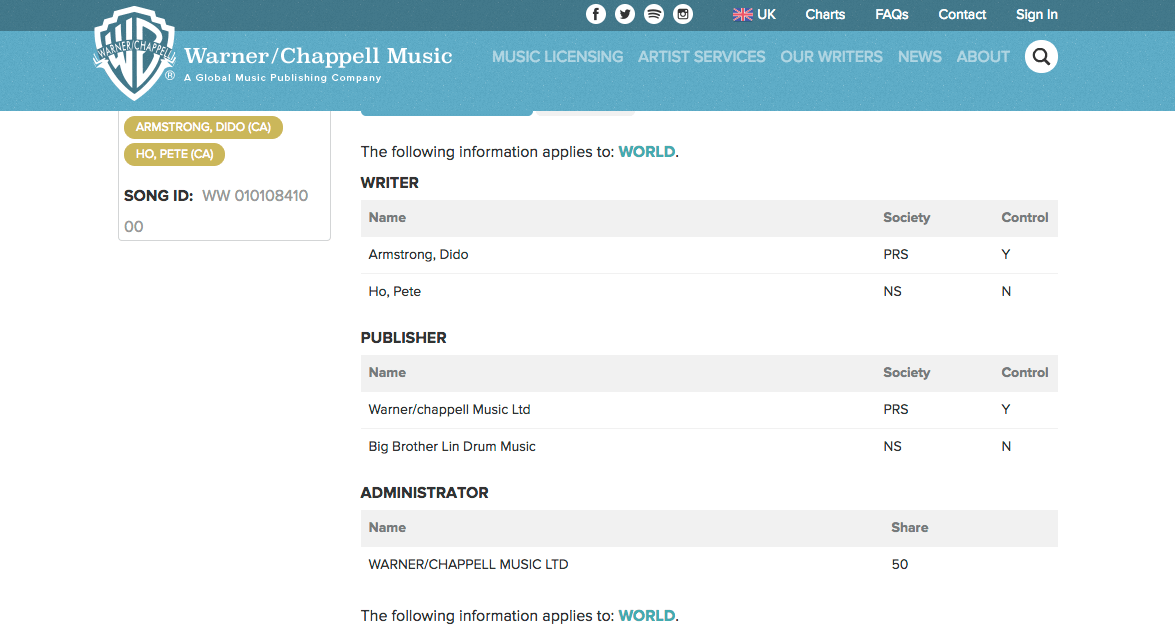Click the Instagram icon
Image resolution: width=1175 pixels, height=626 pixels.
coord(683,14)
